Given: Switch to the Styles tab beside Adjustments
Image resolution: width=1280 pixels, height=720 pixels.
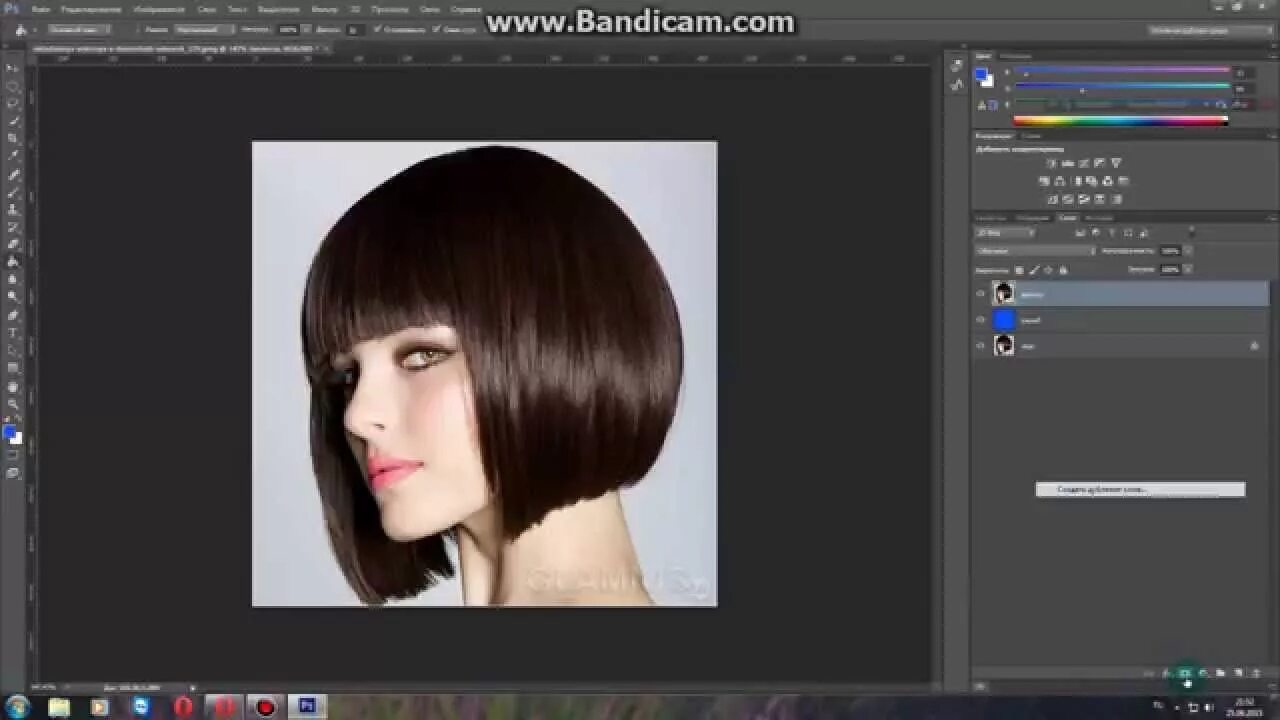Looking at the screenshot, I should (1031, 136).
